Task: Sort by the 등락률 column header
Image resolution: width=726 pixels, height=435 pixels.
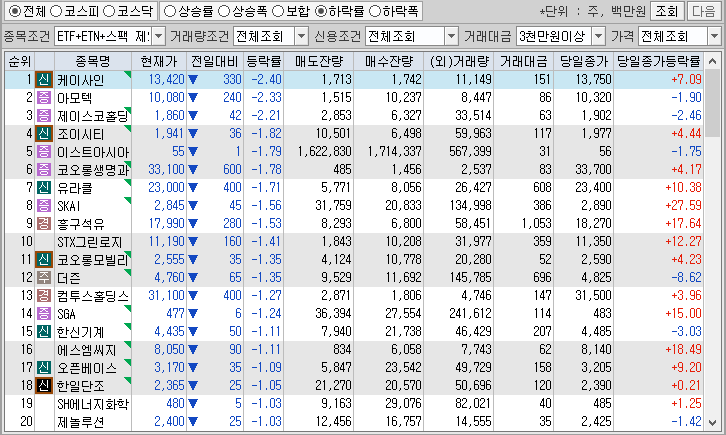Action: [263, 61]
